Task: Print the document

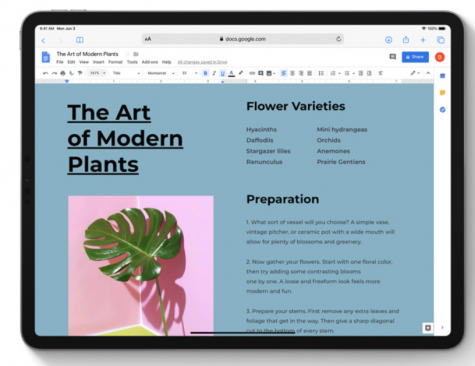Action: click(x=63, y=73)
